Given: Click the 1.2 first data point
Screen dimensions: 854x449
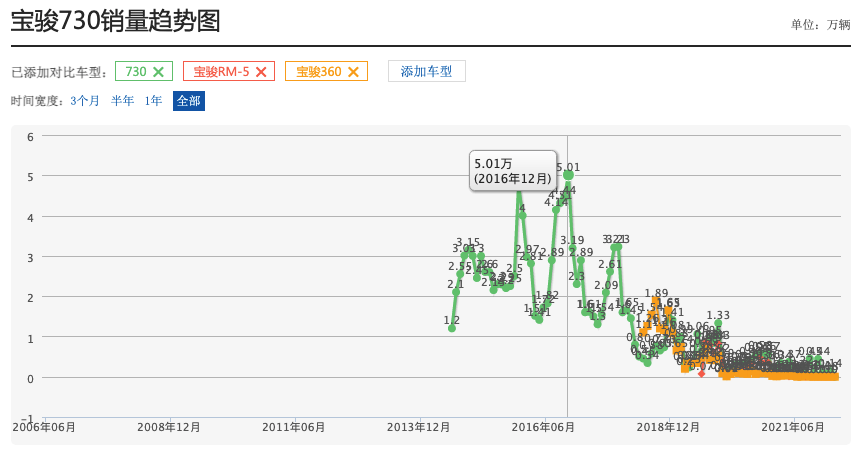Looking at the screenshot, I should (x=452, y=328).
